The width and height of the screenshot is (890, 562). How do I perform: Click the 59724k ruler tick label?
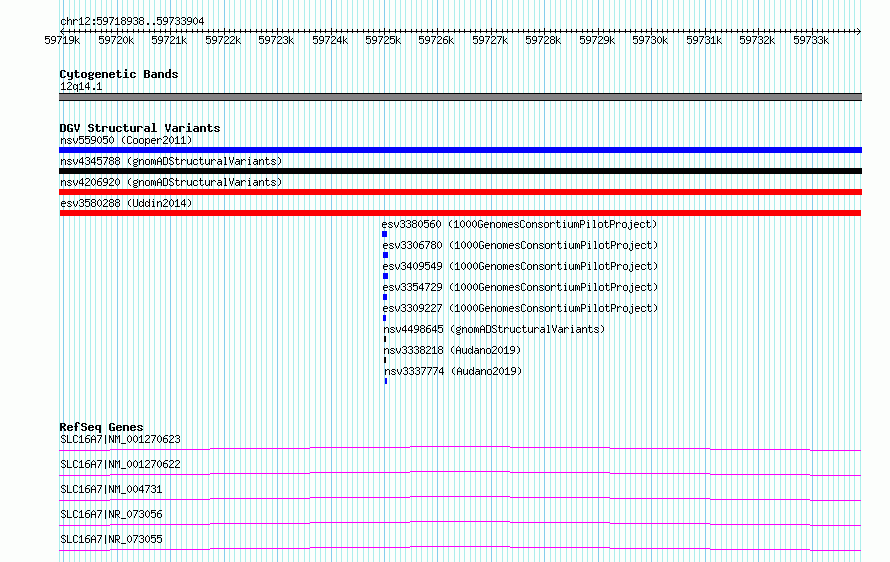[330, 40]
